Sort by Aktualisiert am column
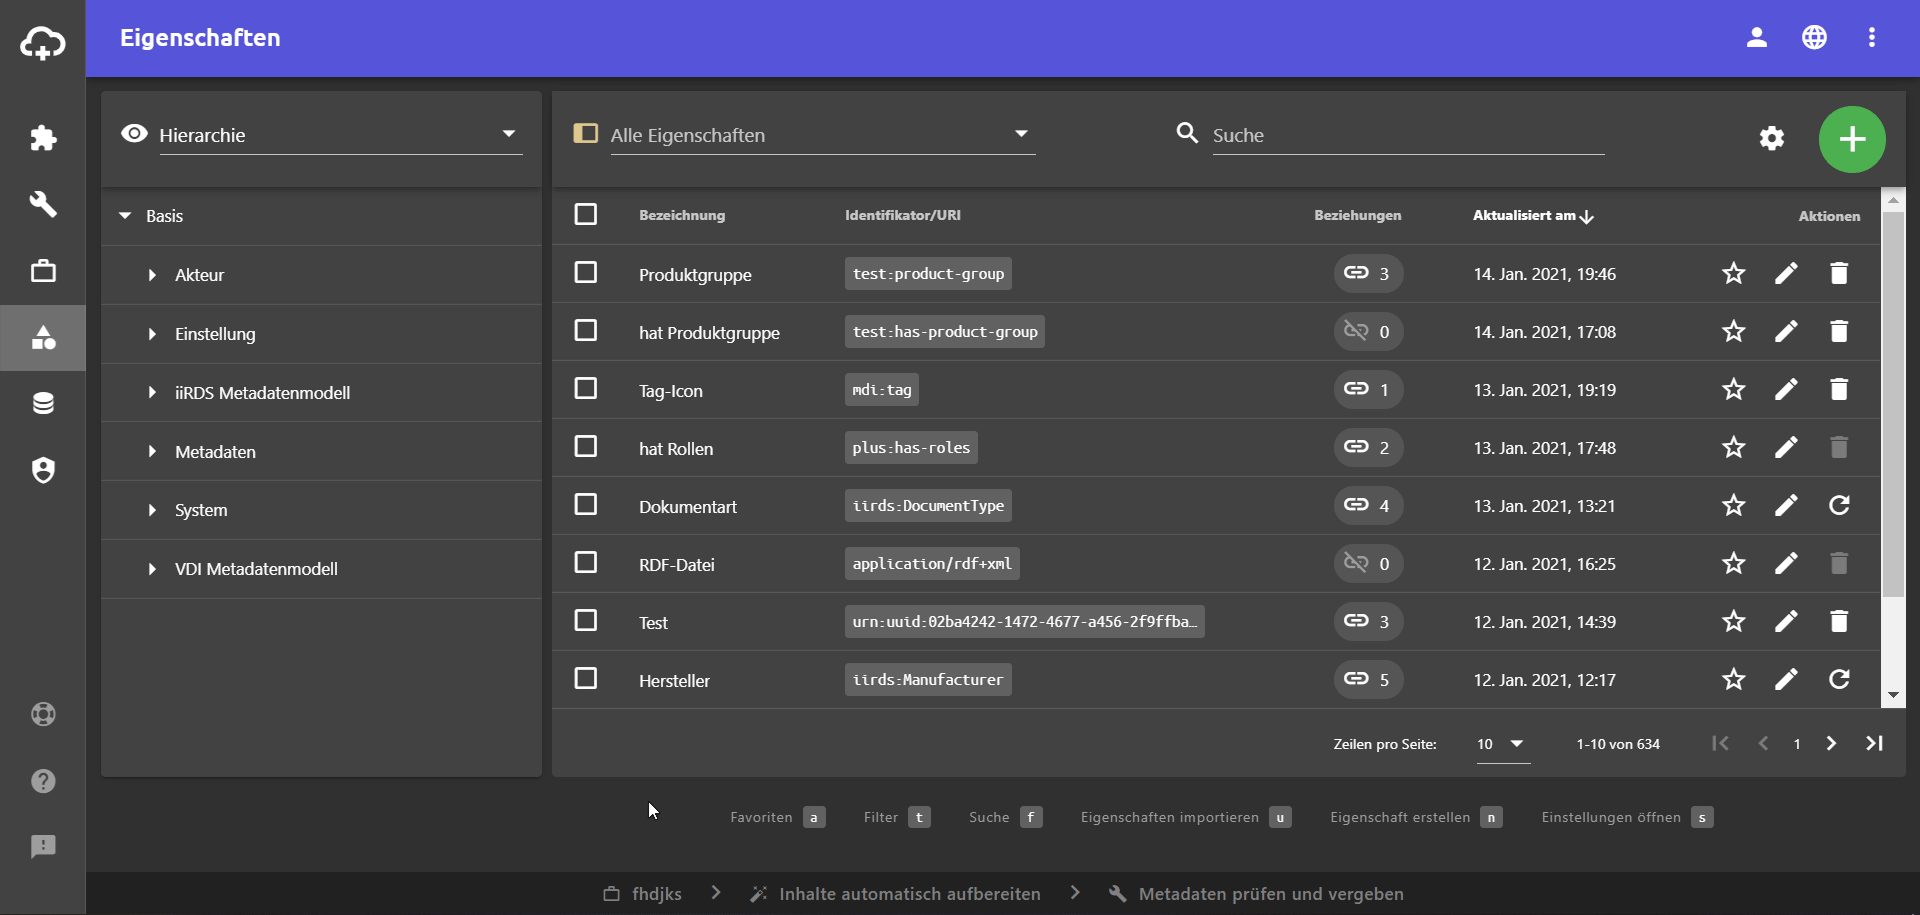1920x915 pixels. 1533,215
